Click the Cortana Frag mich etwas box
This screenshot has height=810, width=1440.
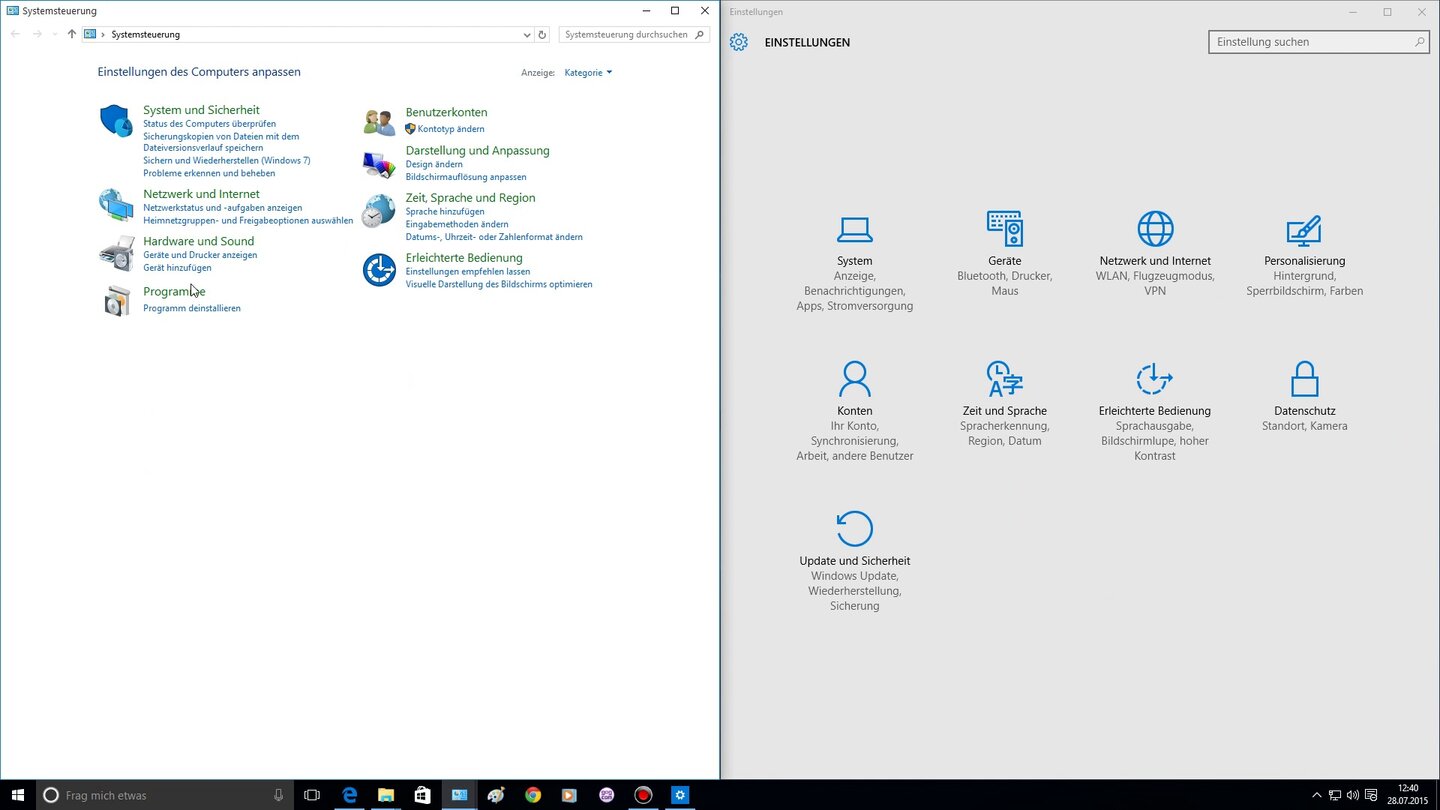pos(165,795)
